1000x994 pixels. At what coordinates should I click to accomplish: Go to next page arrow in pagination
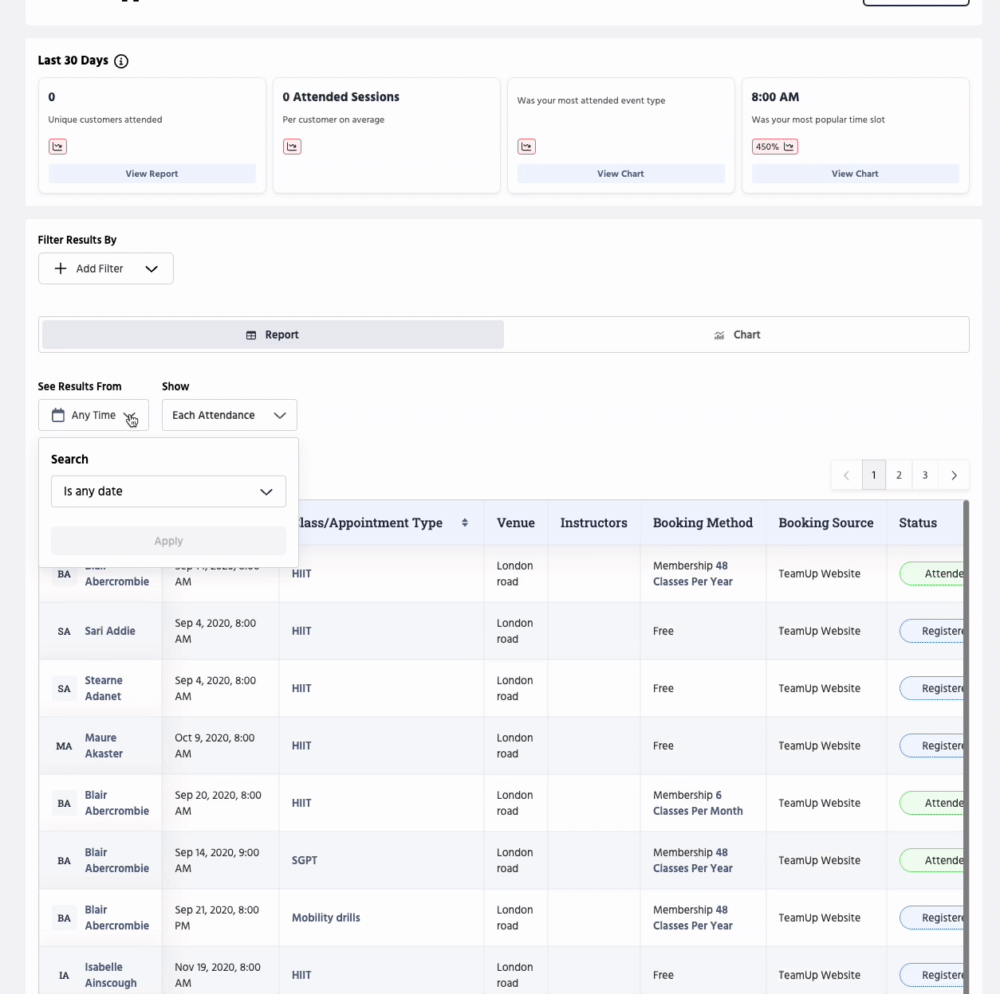tap(954, 475)
